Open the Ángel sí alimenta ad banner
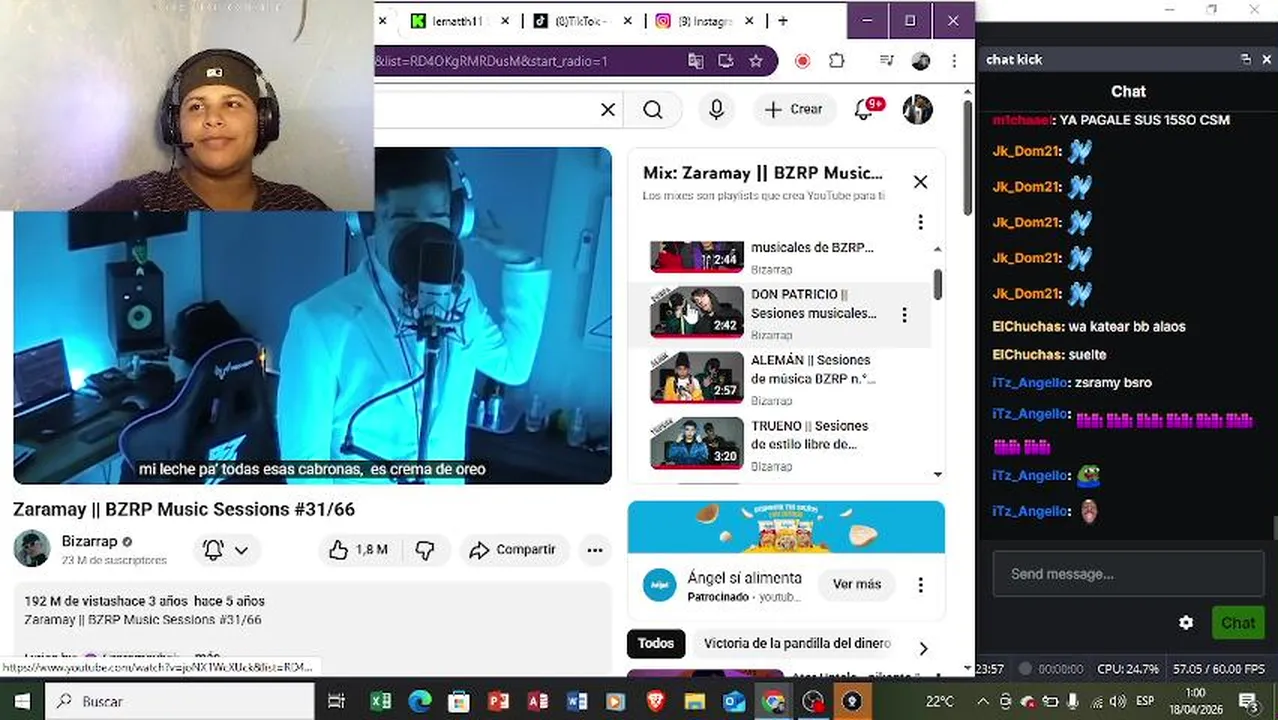The height and width of the screenshot is (720, 1278). point(786,527)
